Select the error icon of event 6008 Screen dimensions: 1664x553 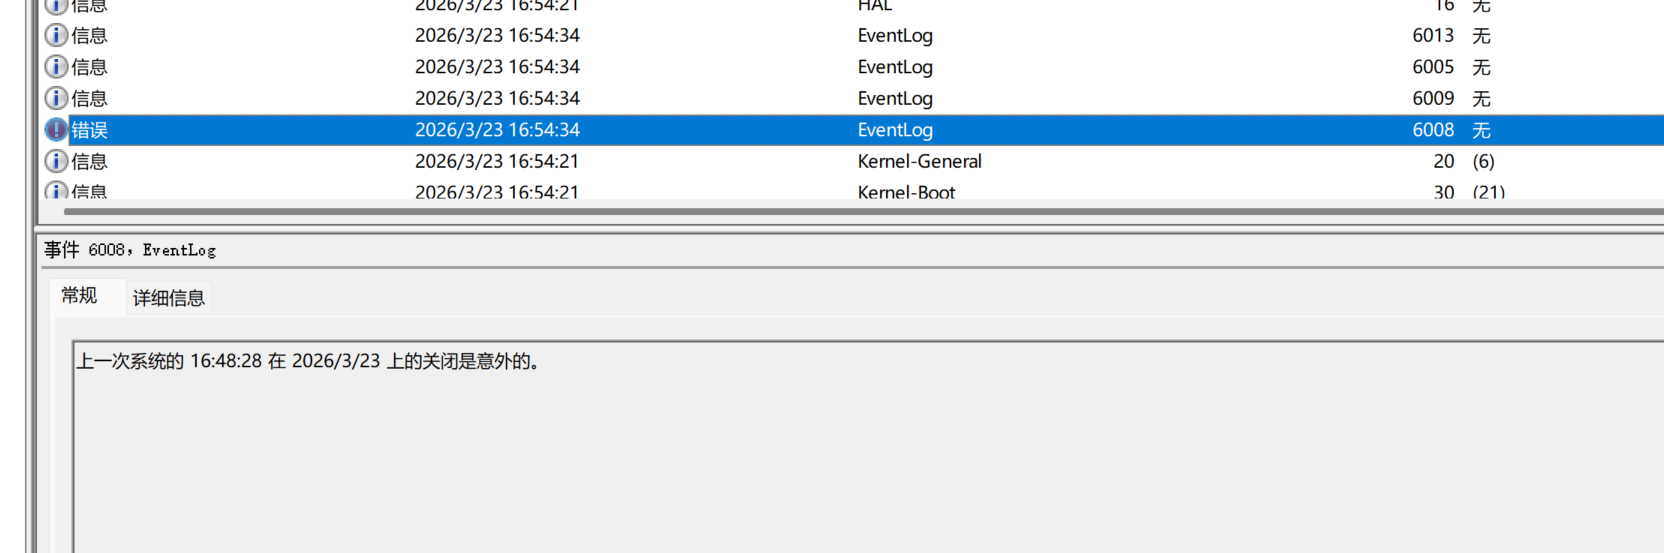coord(57,130)
